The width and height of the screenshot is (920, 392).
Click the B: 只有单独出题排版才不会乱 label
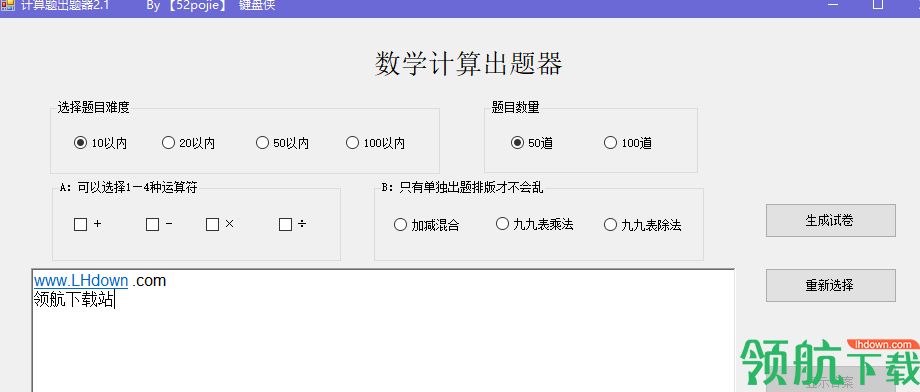pyautogui.click(x=462, y=187)
